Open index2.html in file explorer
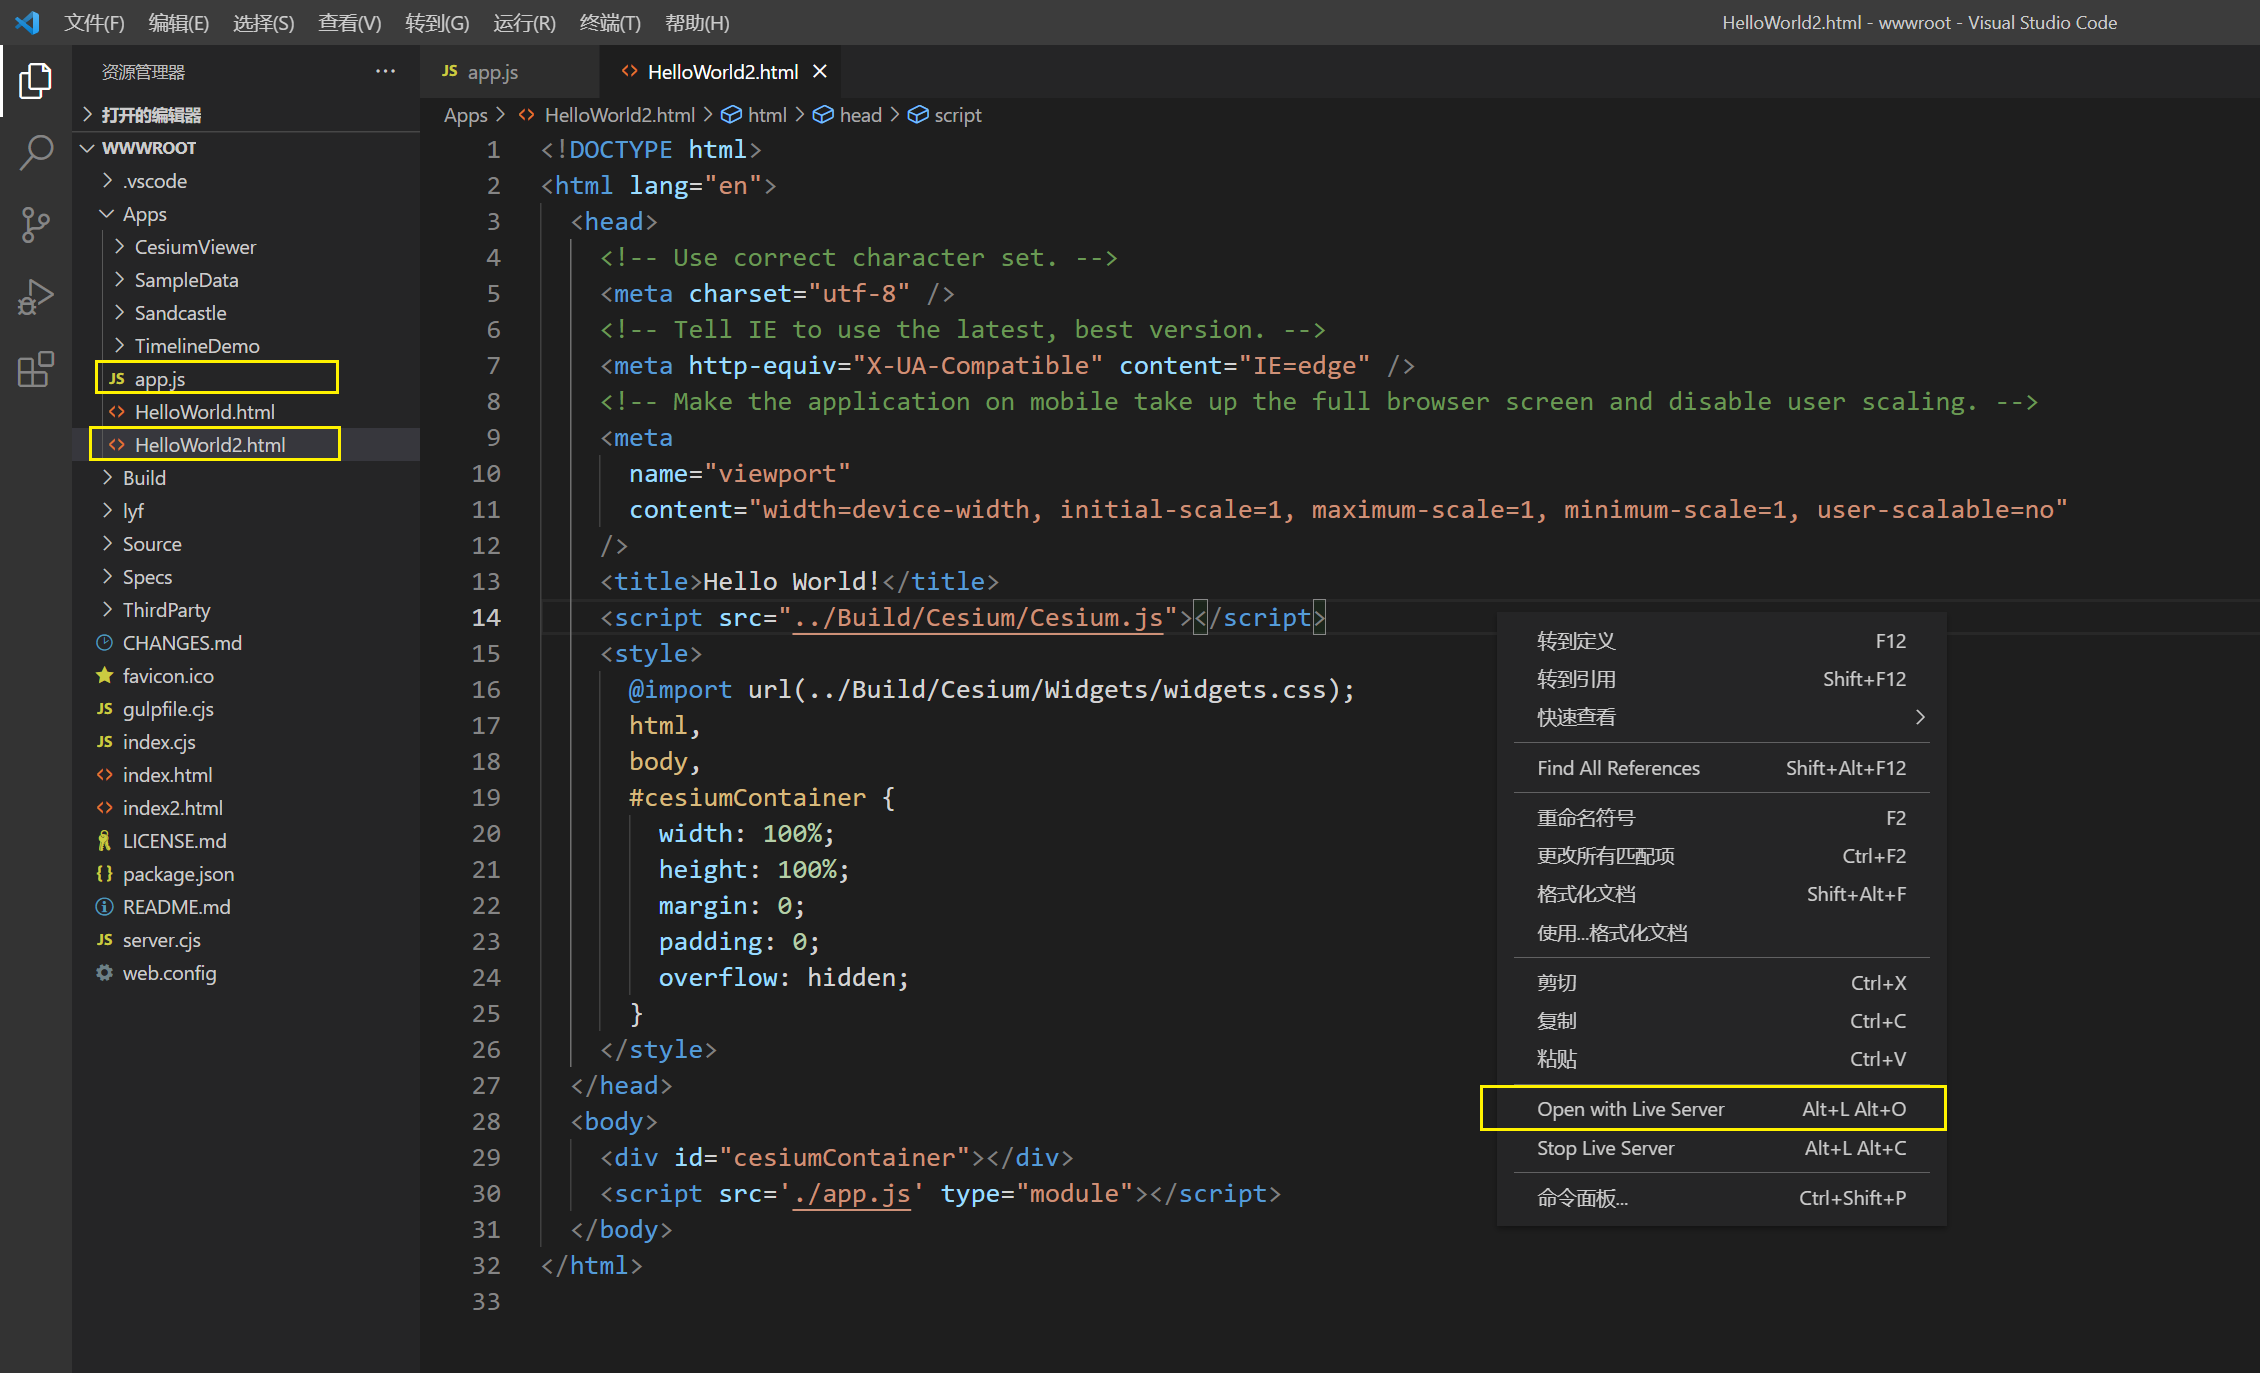2260x1373 pixels. click(x=246, y=808)
